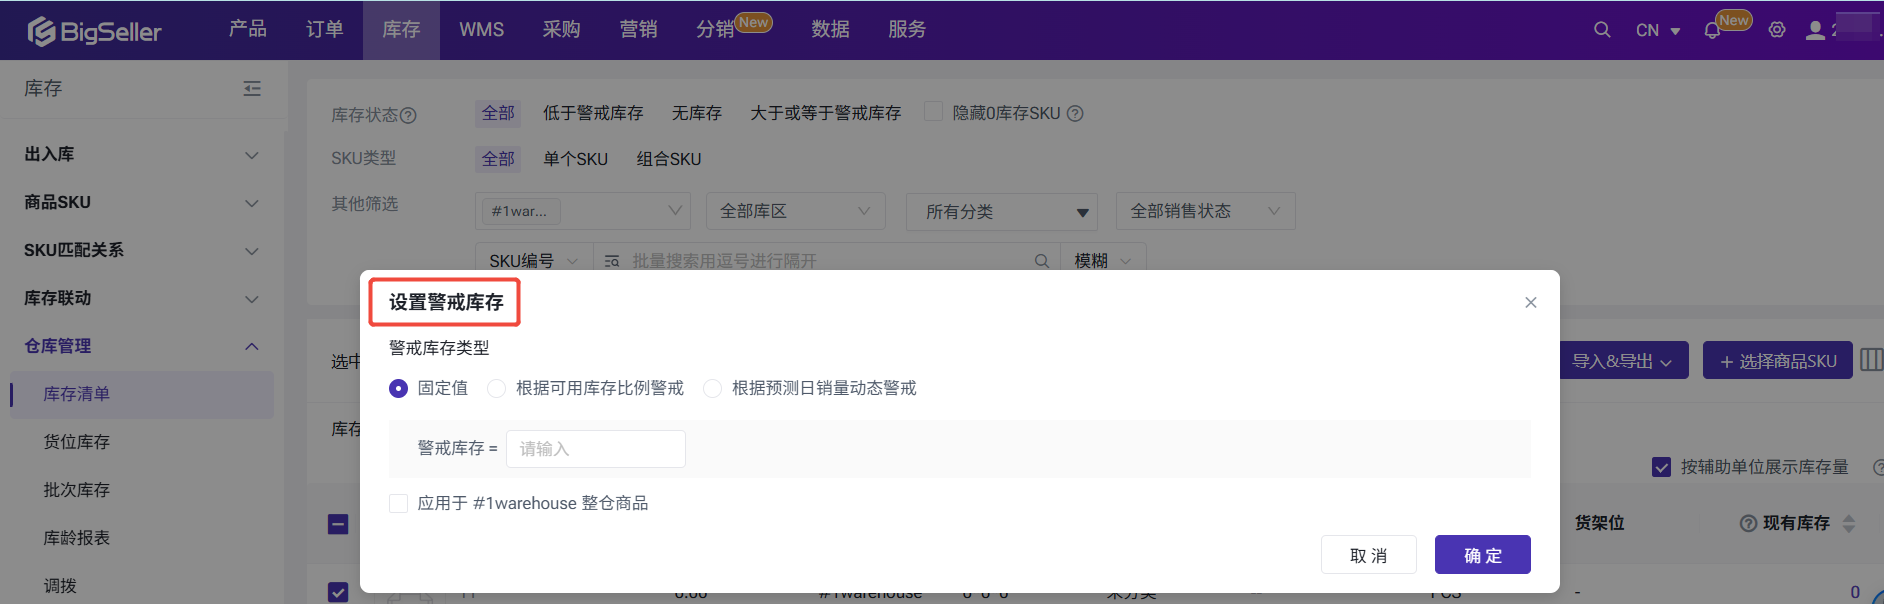Open the 全部库区 dropdown
This screenshot has width=1884, height=604.
(x=794, y=211)
